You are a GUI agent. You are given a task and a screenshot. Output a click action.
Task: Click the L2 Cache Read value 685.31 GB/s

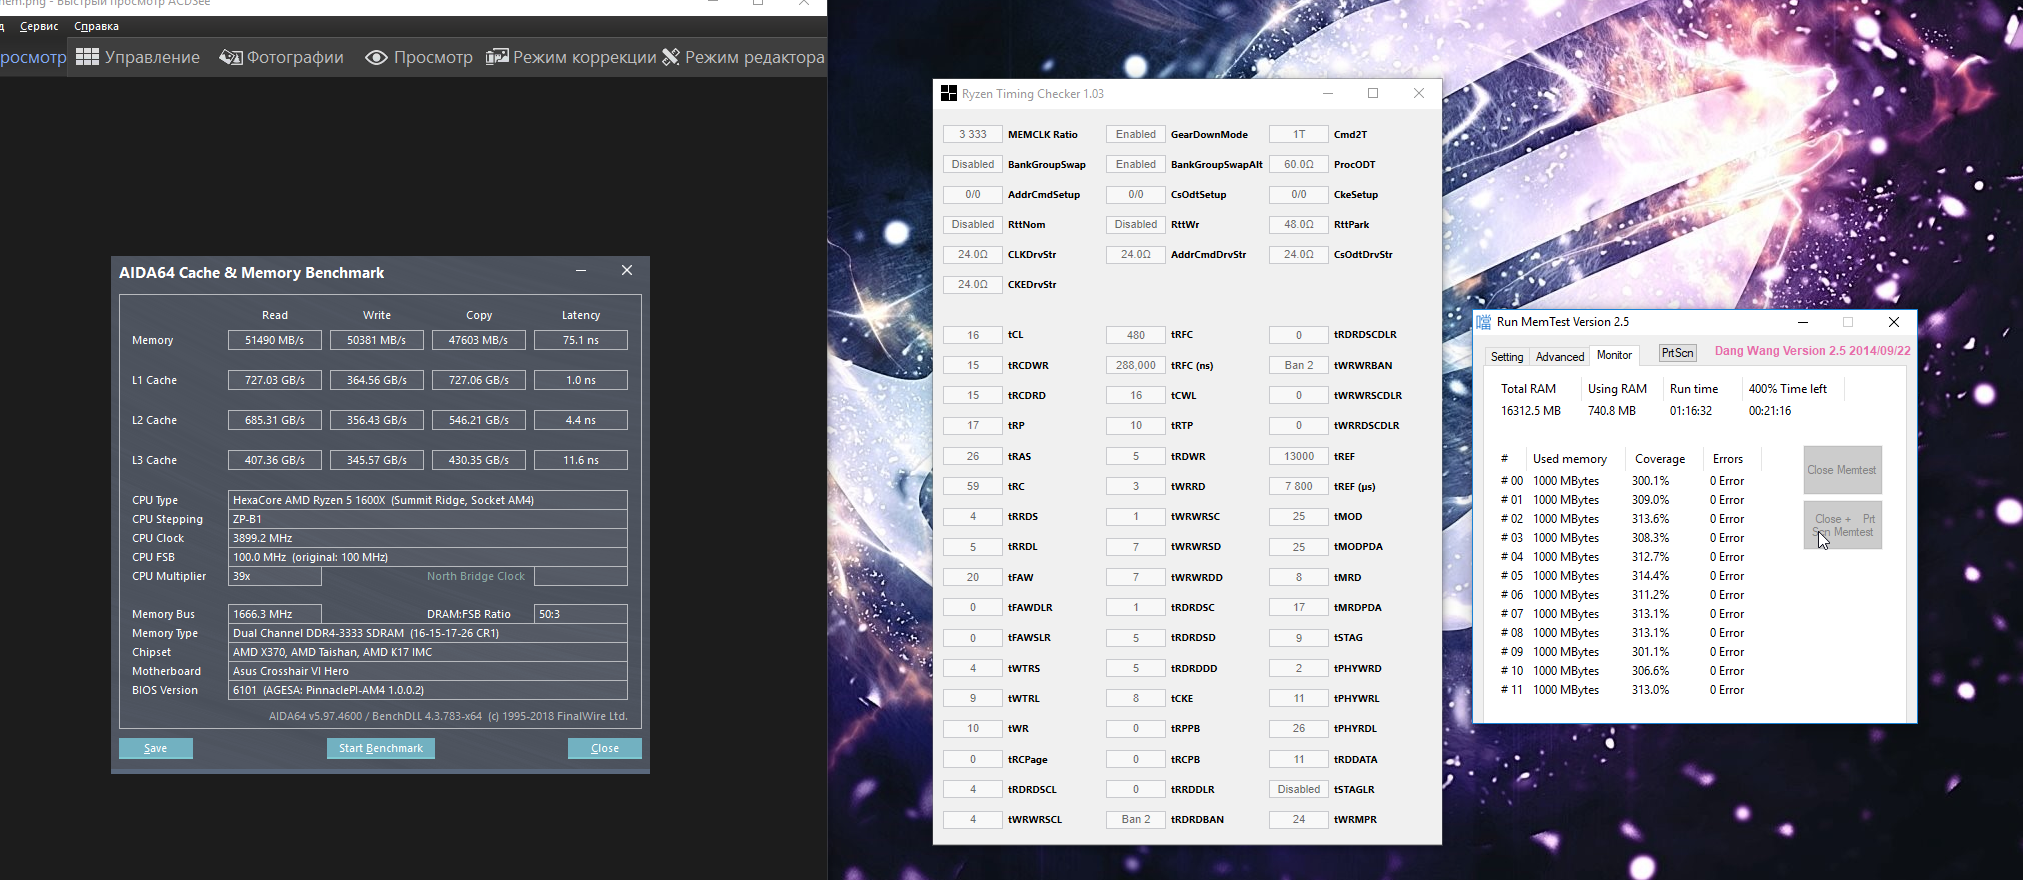tap(275, 420)
